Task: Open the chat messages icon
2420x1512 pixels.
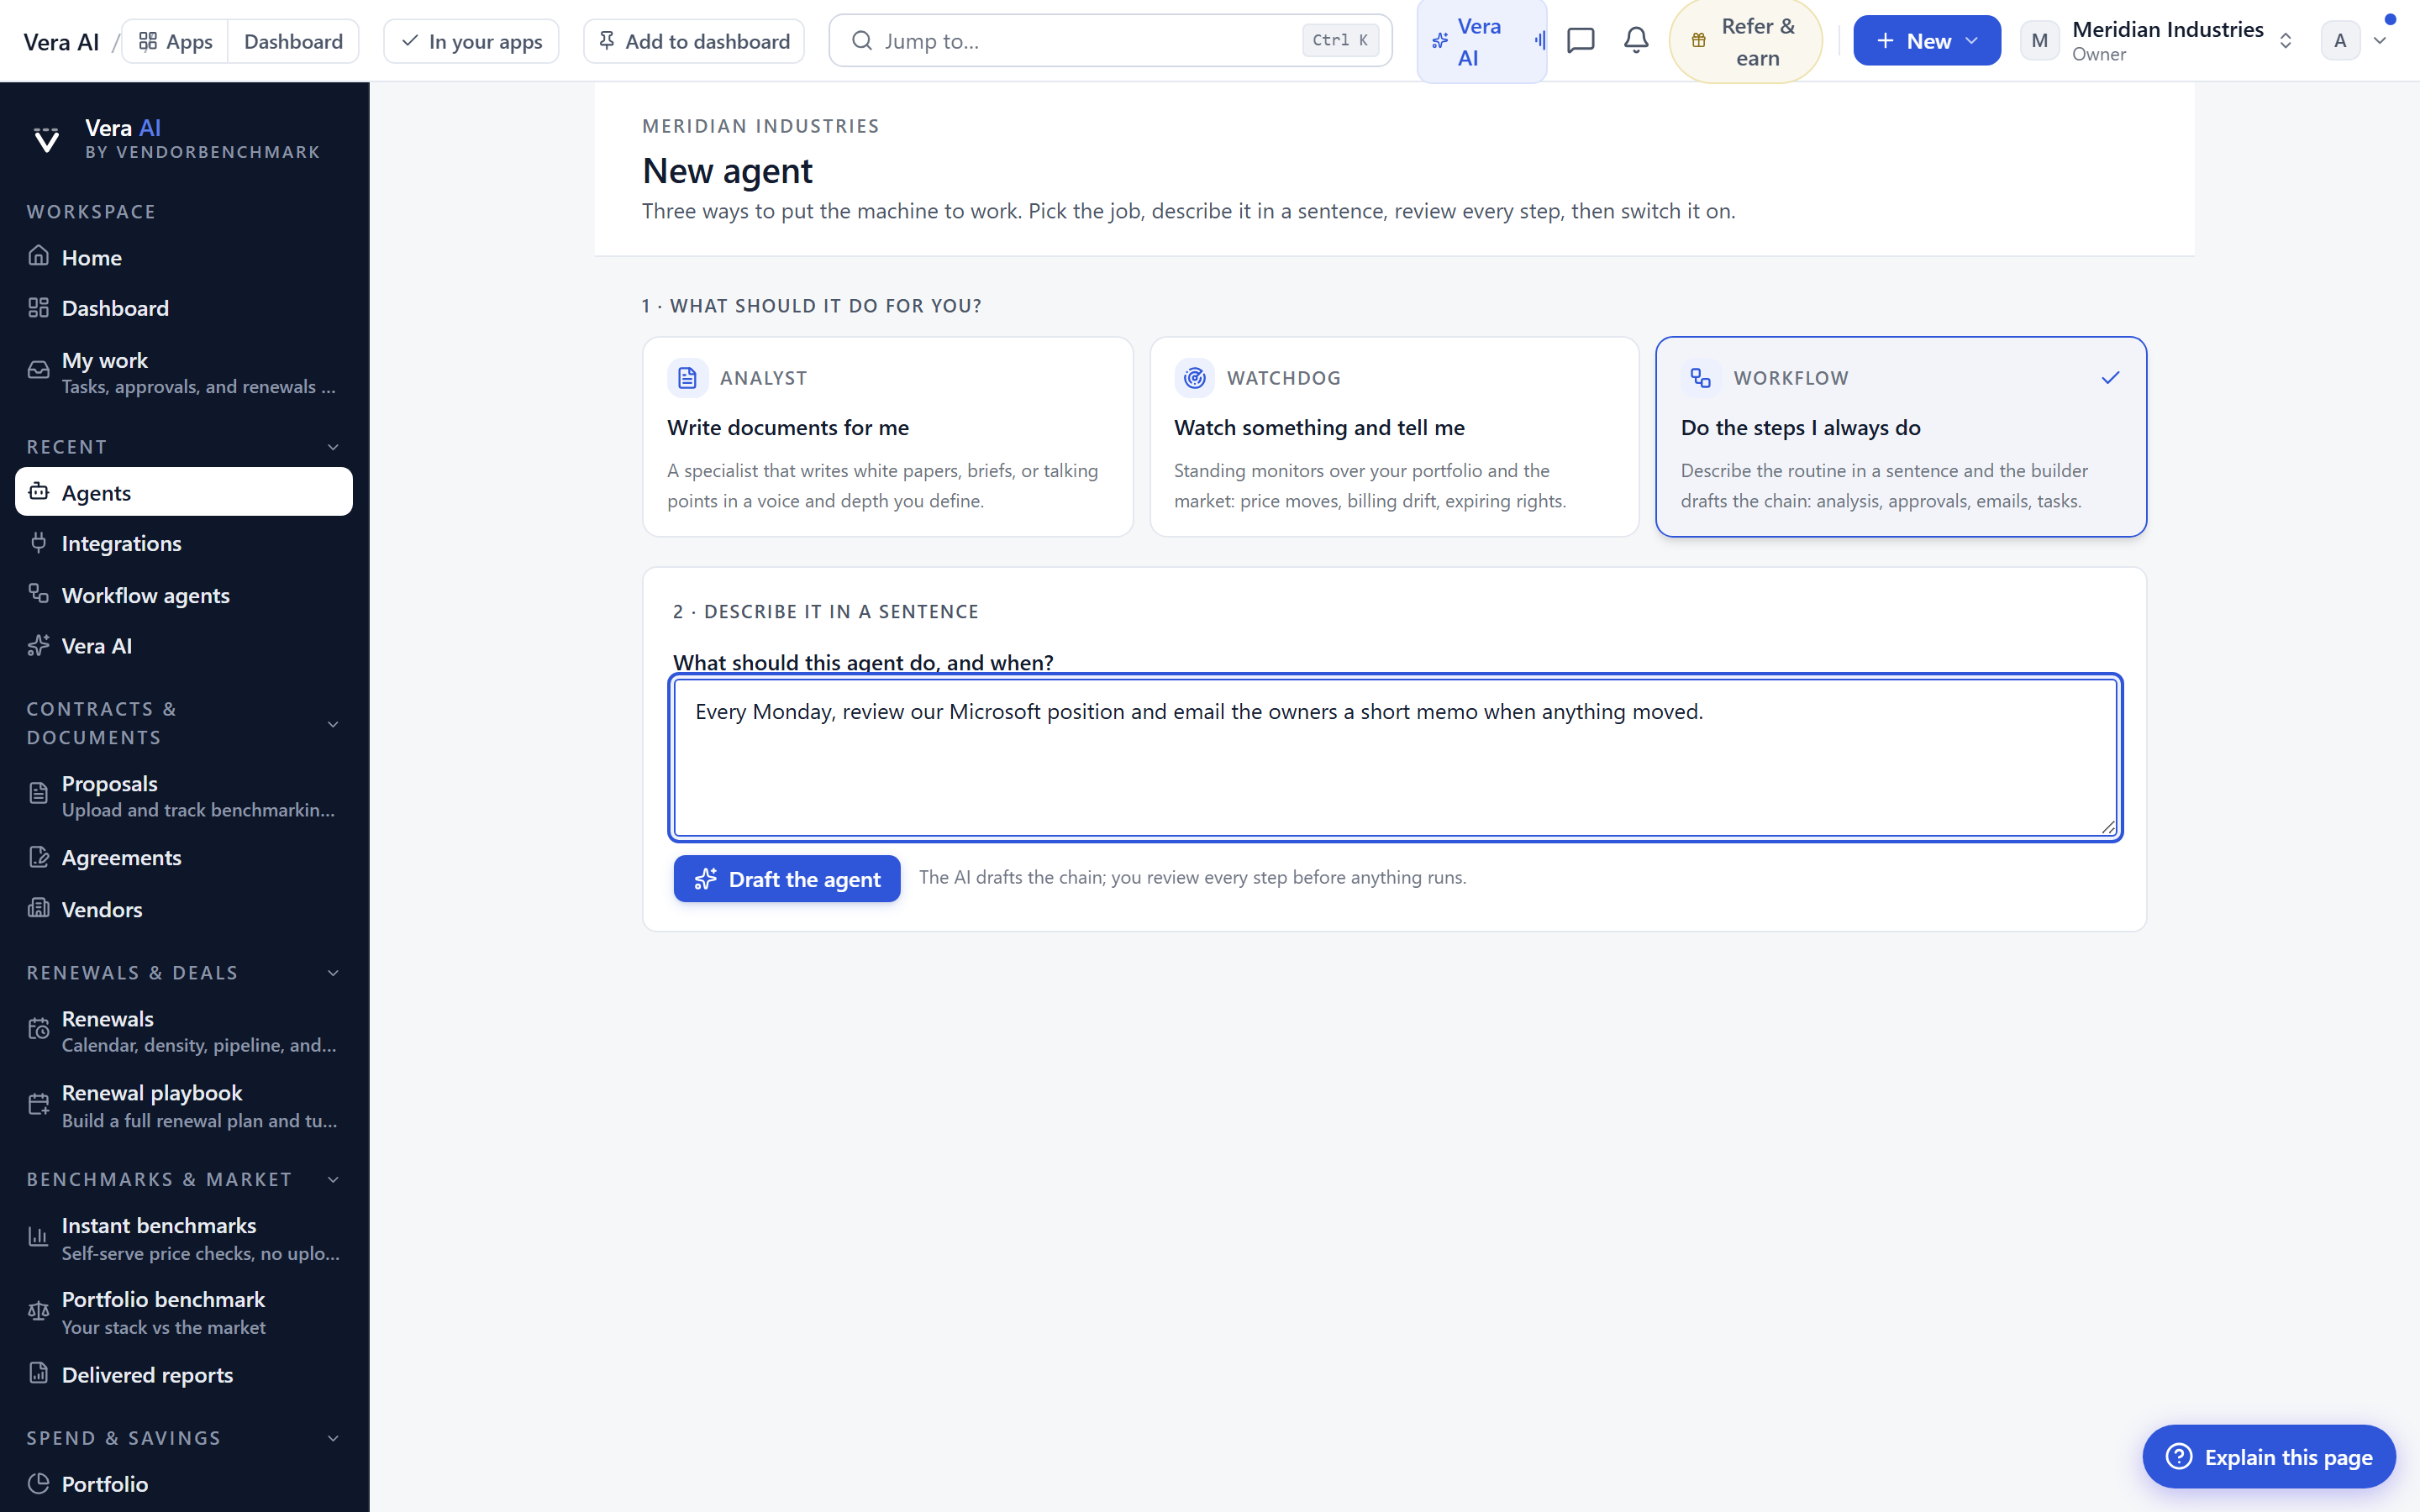Action: pyautogui.click(x=1580, y=41)
